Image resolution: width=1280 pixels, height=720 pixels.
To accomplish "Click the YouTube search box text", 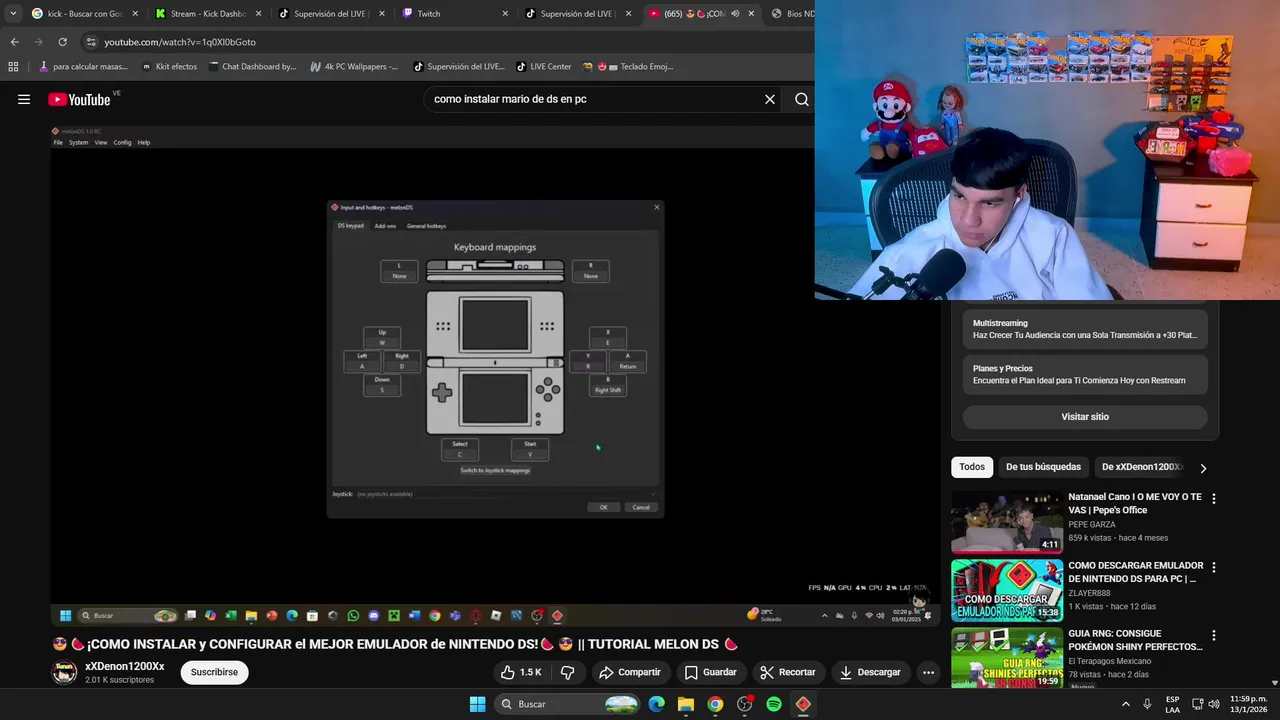I will [510, 99].
